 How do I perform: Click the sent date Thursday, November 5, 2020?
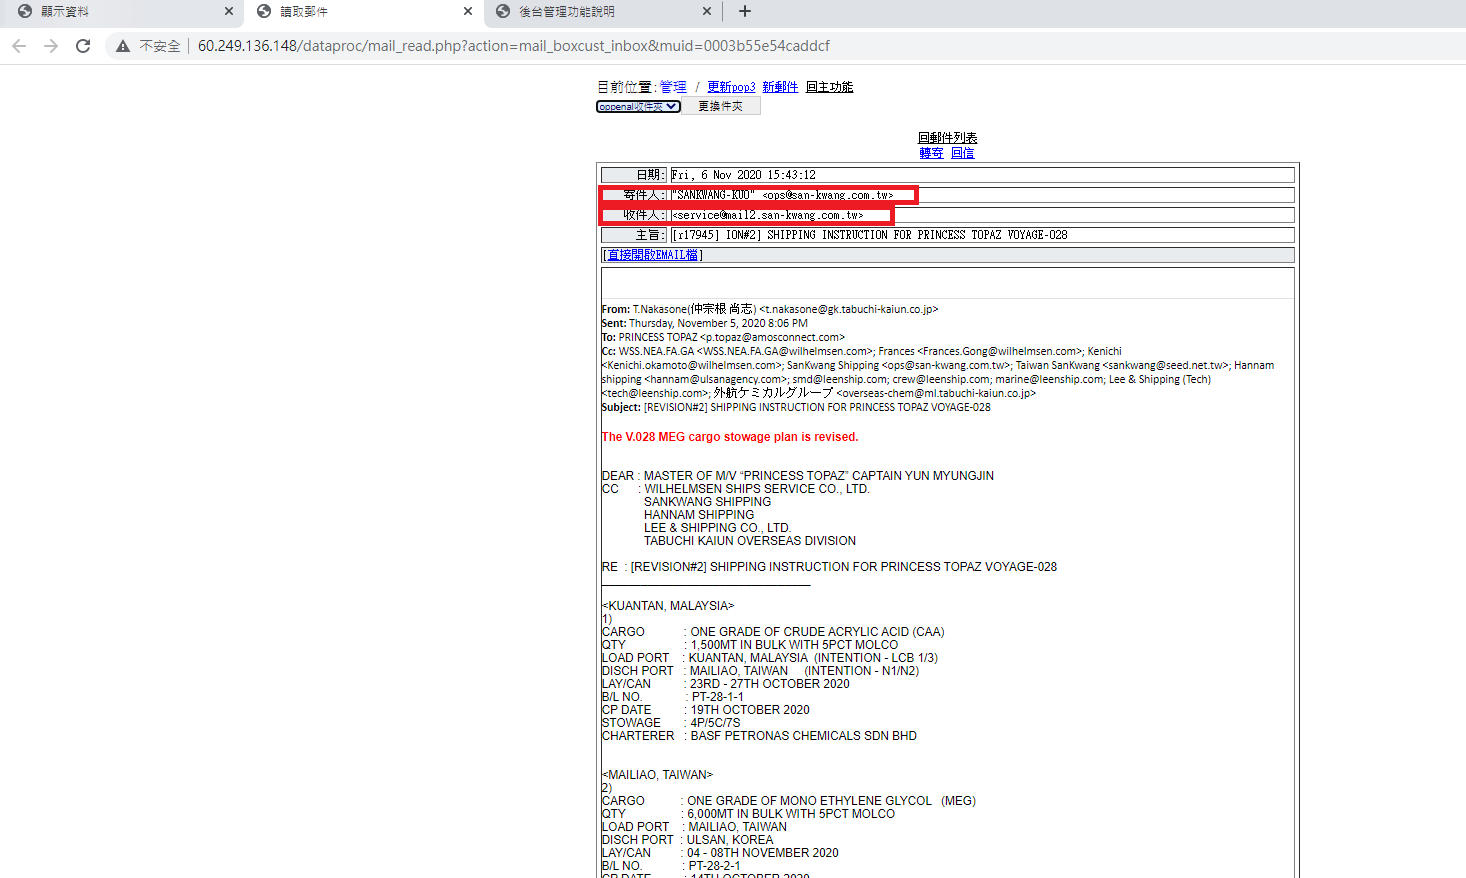[x=718, y=323]
